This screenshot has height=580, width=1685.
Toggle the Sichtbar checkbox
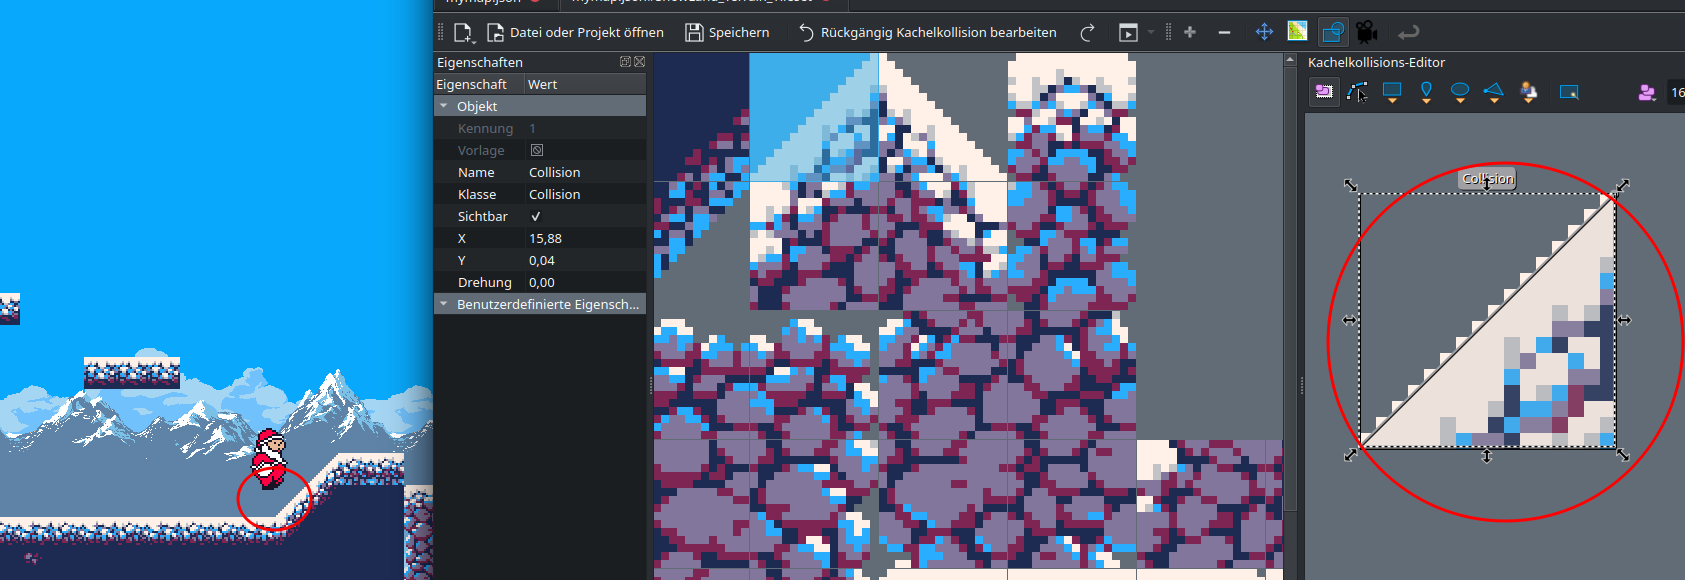click(536, 216)
